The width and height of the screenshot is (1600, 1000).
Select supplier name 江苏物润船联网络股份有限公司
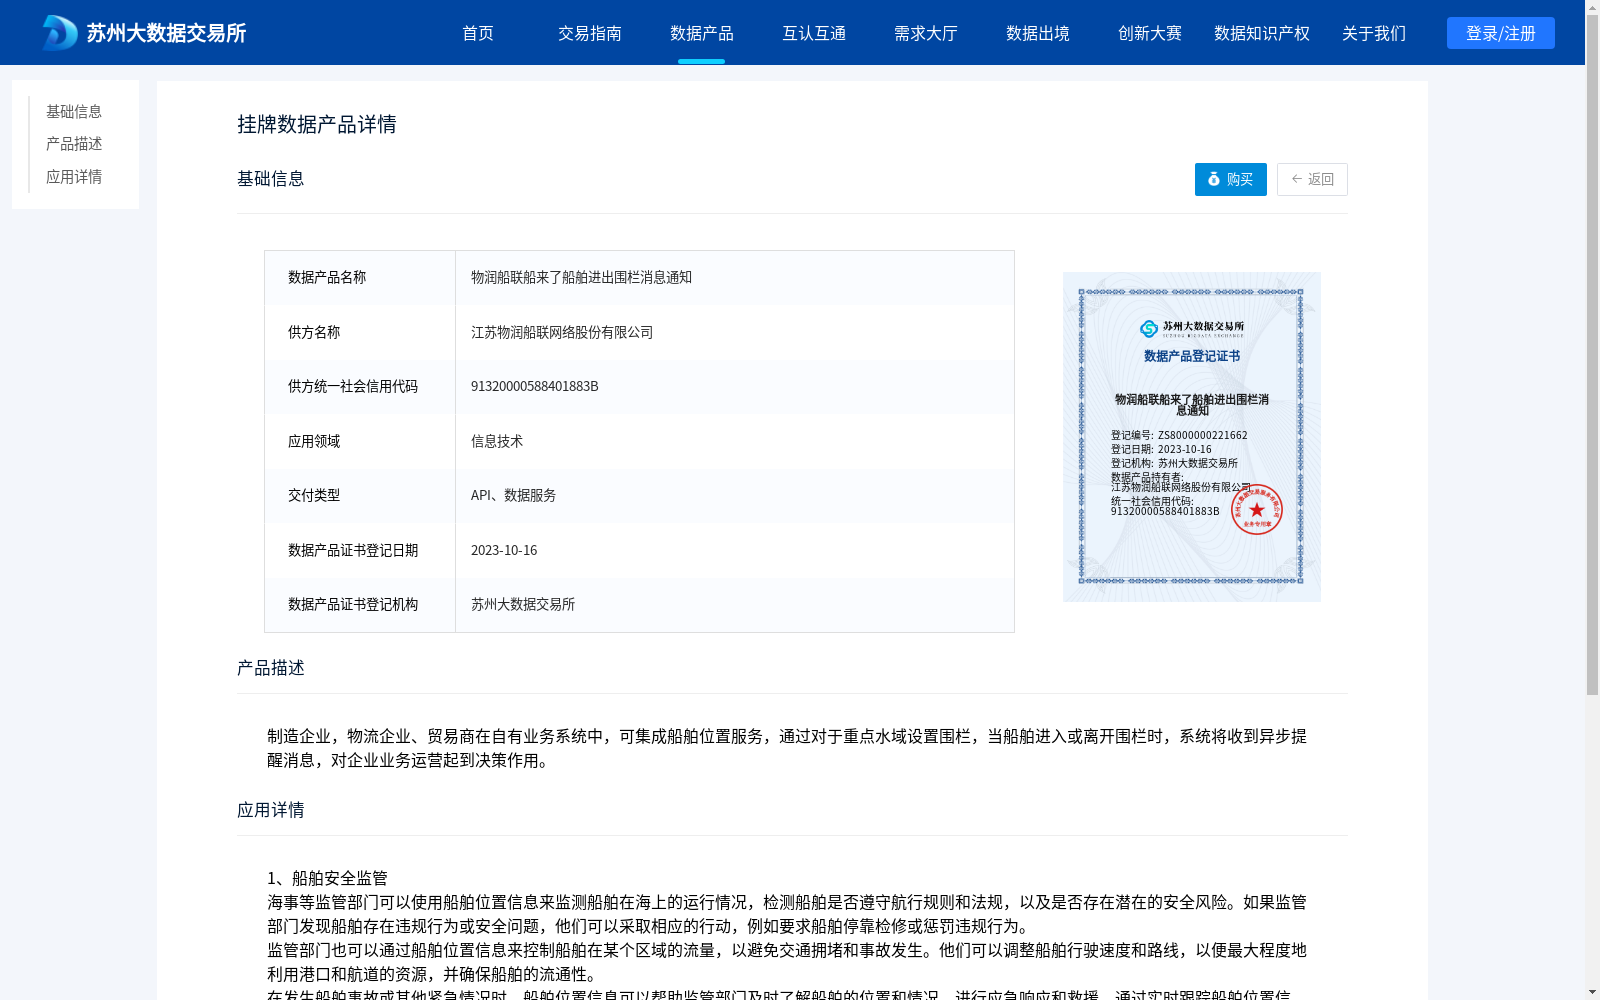[x=562, y=332]
